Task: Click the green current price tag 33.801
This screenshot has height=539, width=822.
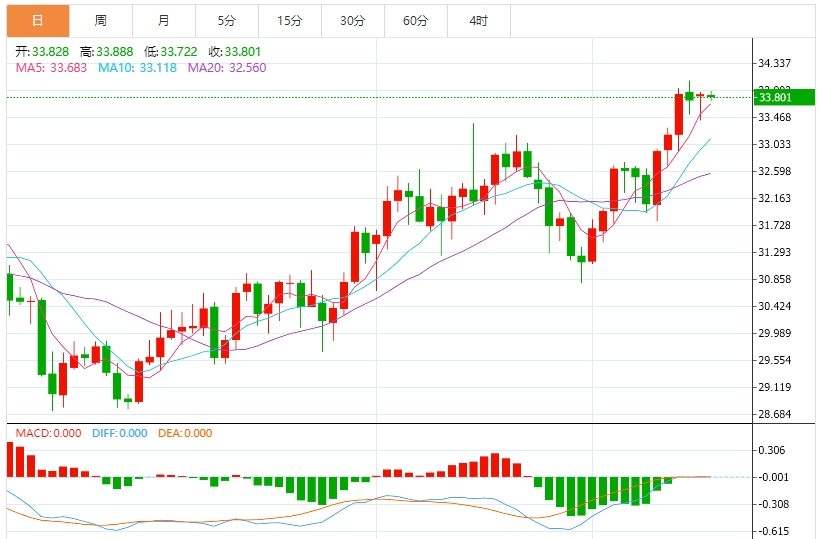Action: click(784, 98)
